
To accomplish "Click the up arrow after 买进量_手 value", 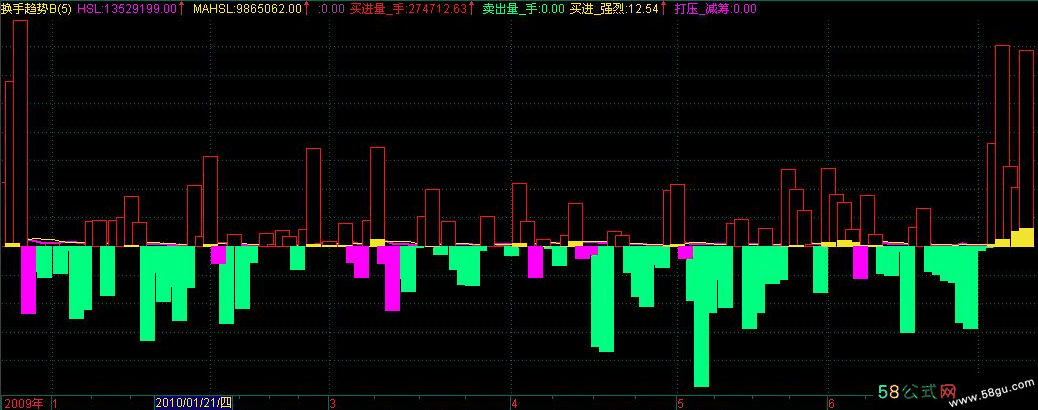I will [471, 8].
